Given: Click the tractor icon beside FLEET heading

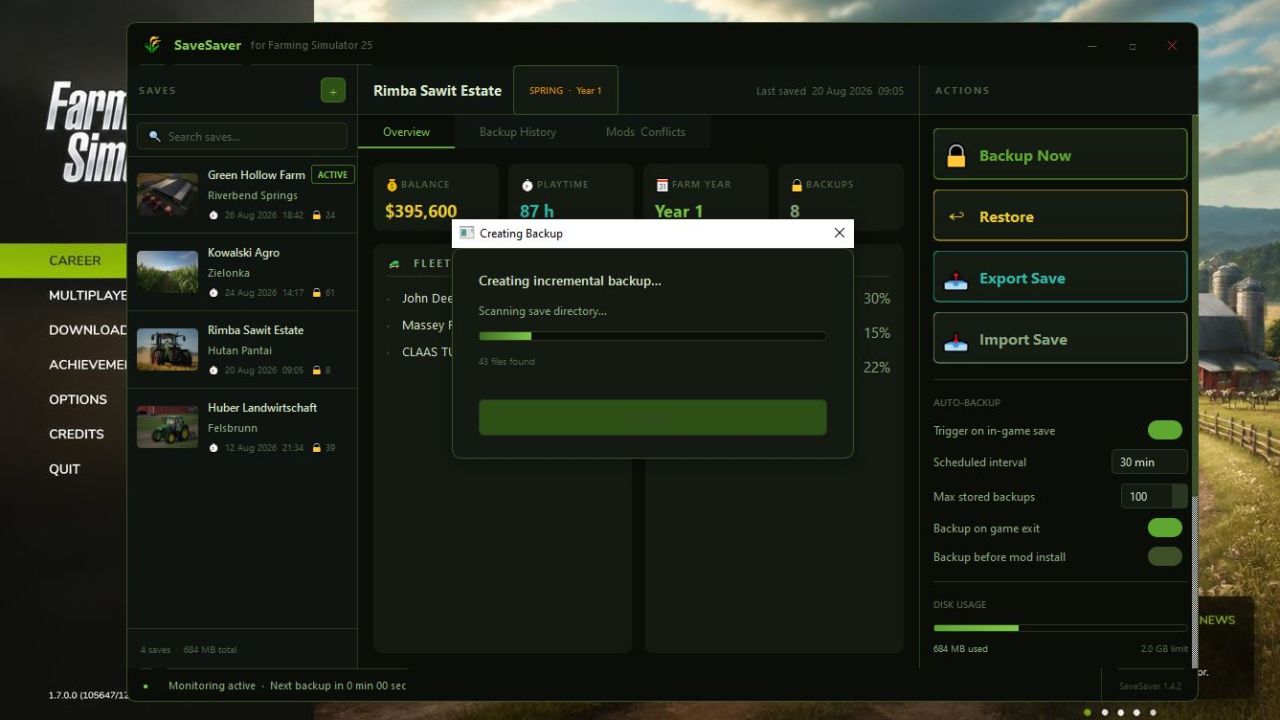Looking at the screenshot, I should click(x=394, y=264).
